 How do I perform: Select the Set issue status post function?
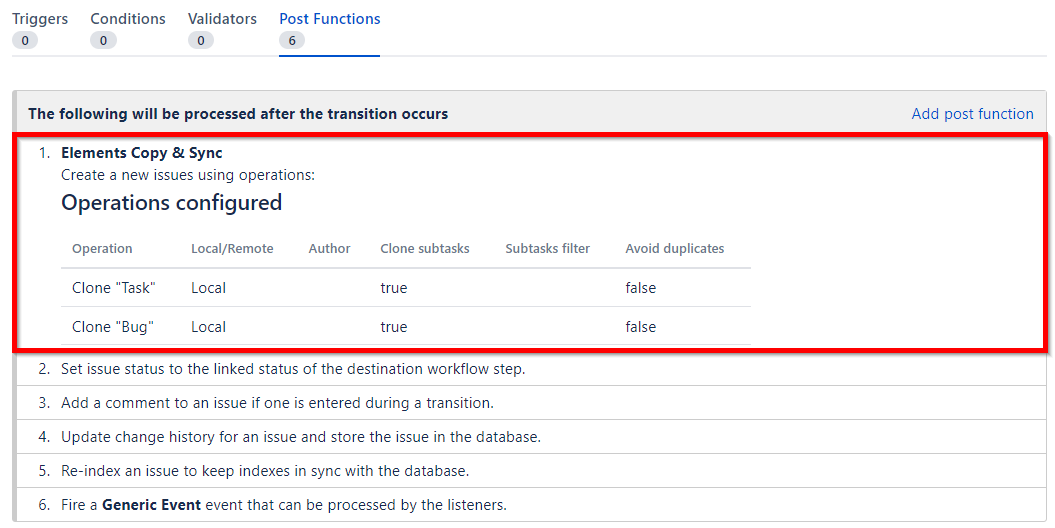click(292, 369)
